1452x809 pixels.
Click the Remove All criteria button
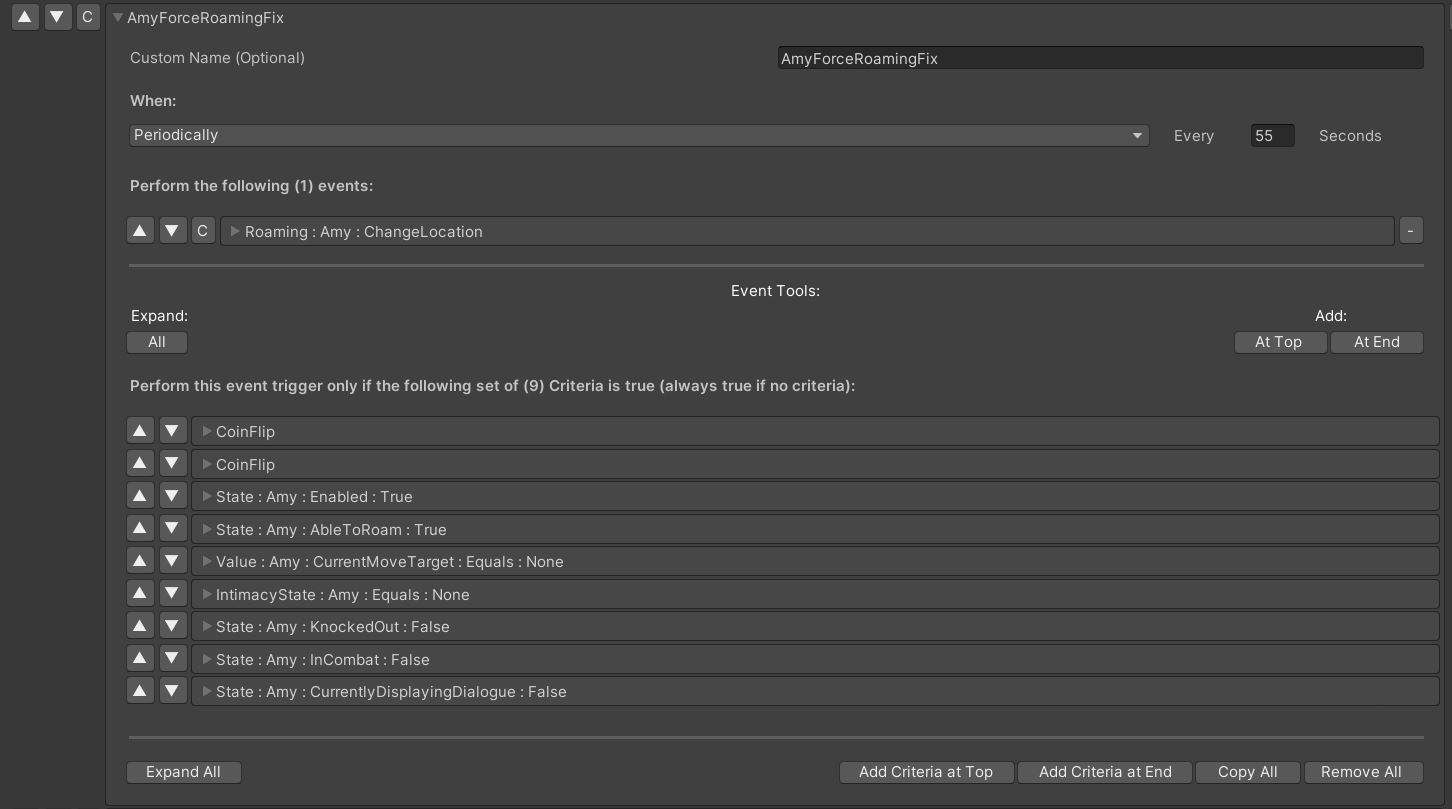click(1360, 772)
